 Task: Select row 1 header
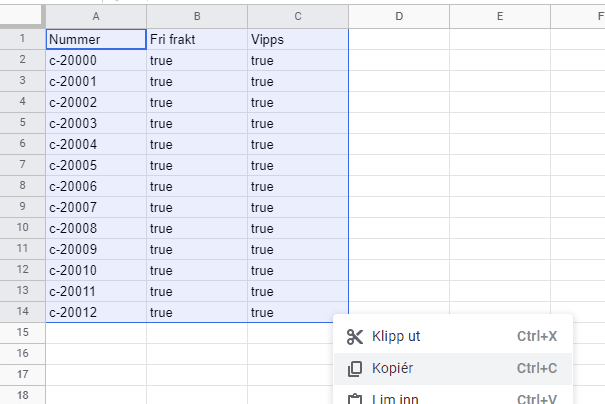[22, 39]
